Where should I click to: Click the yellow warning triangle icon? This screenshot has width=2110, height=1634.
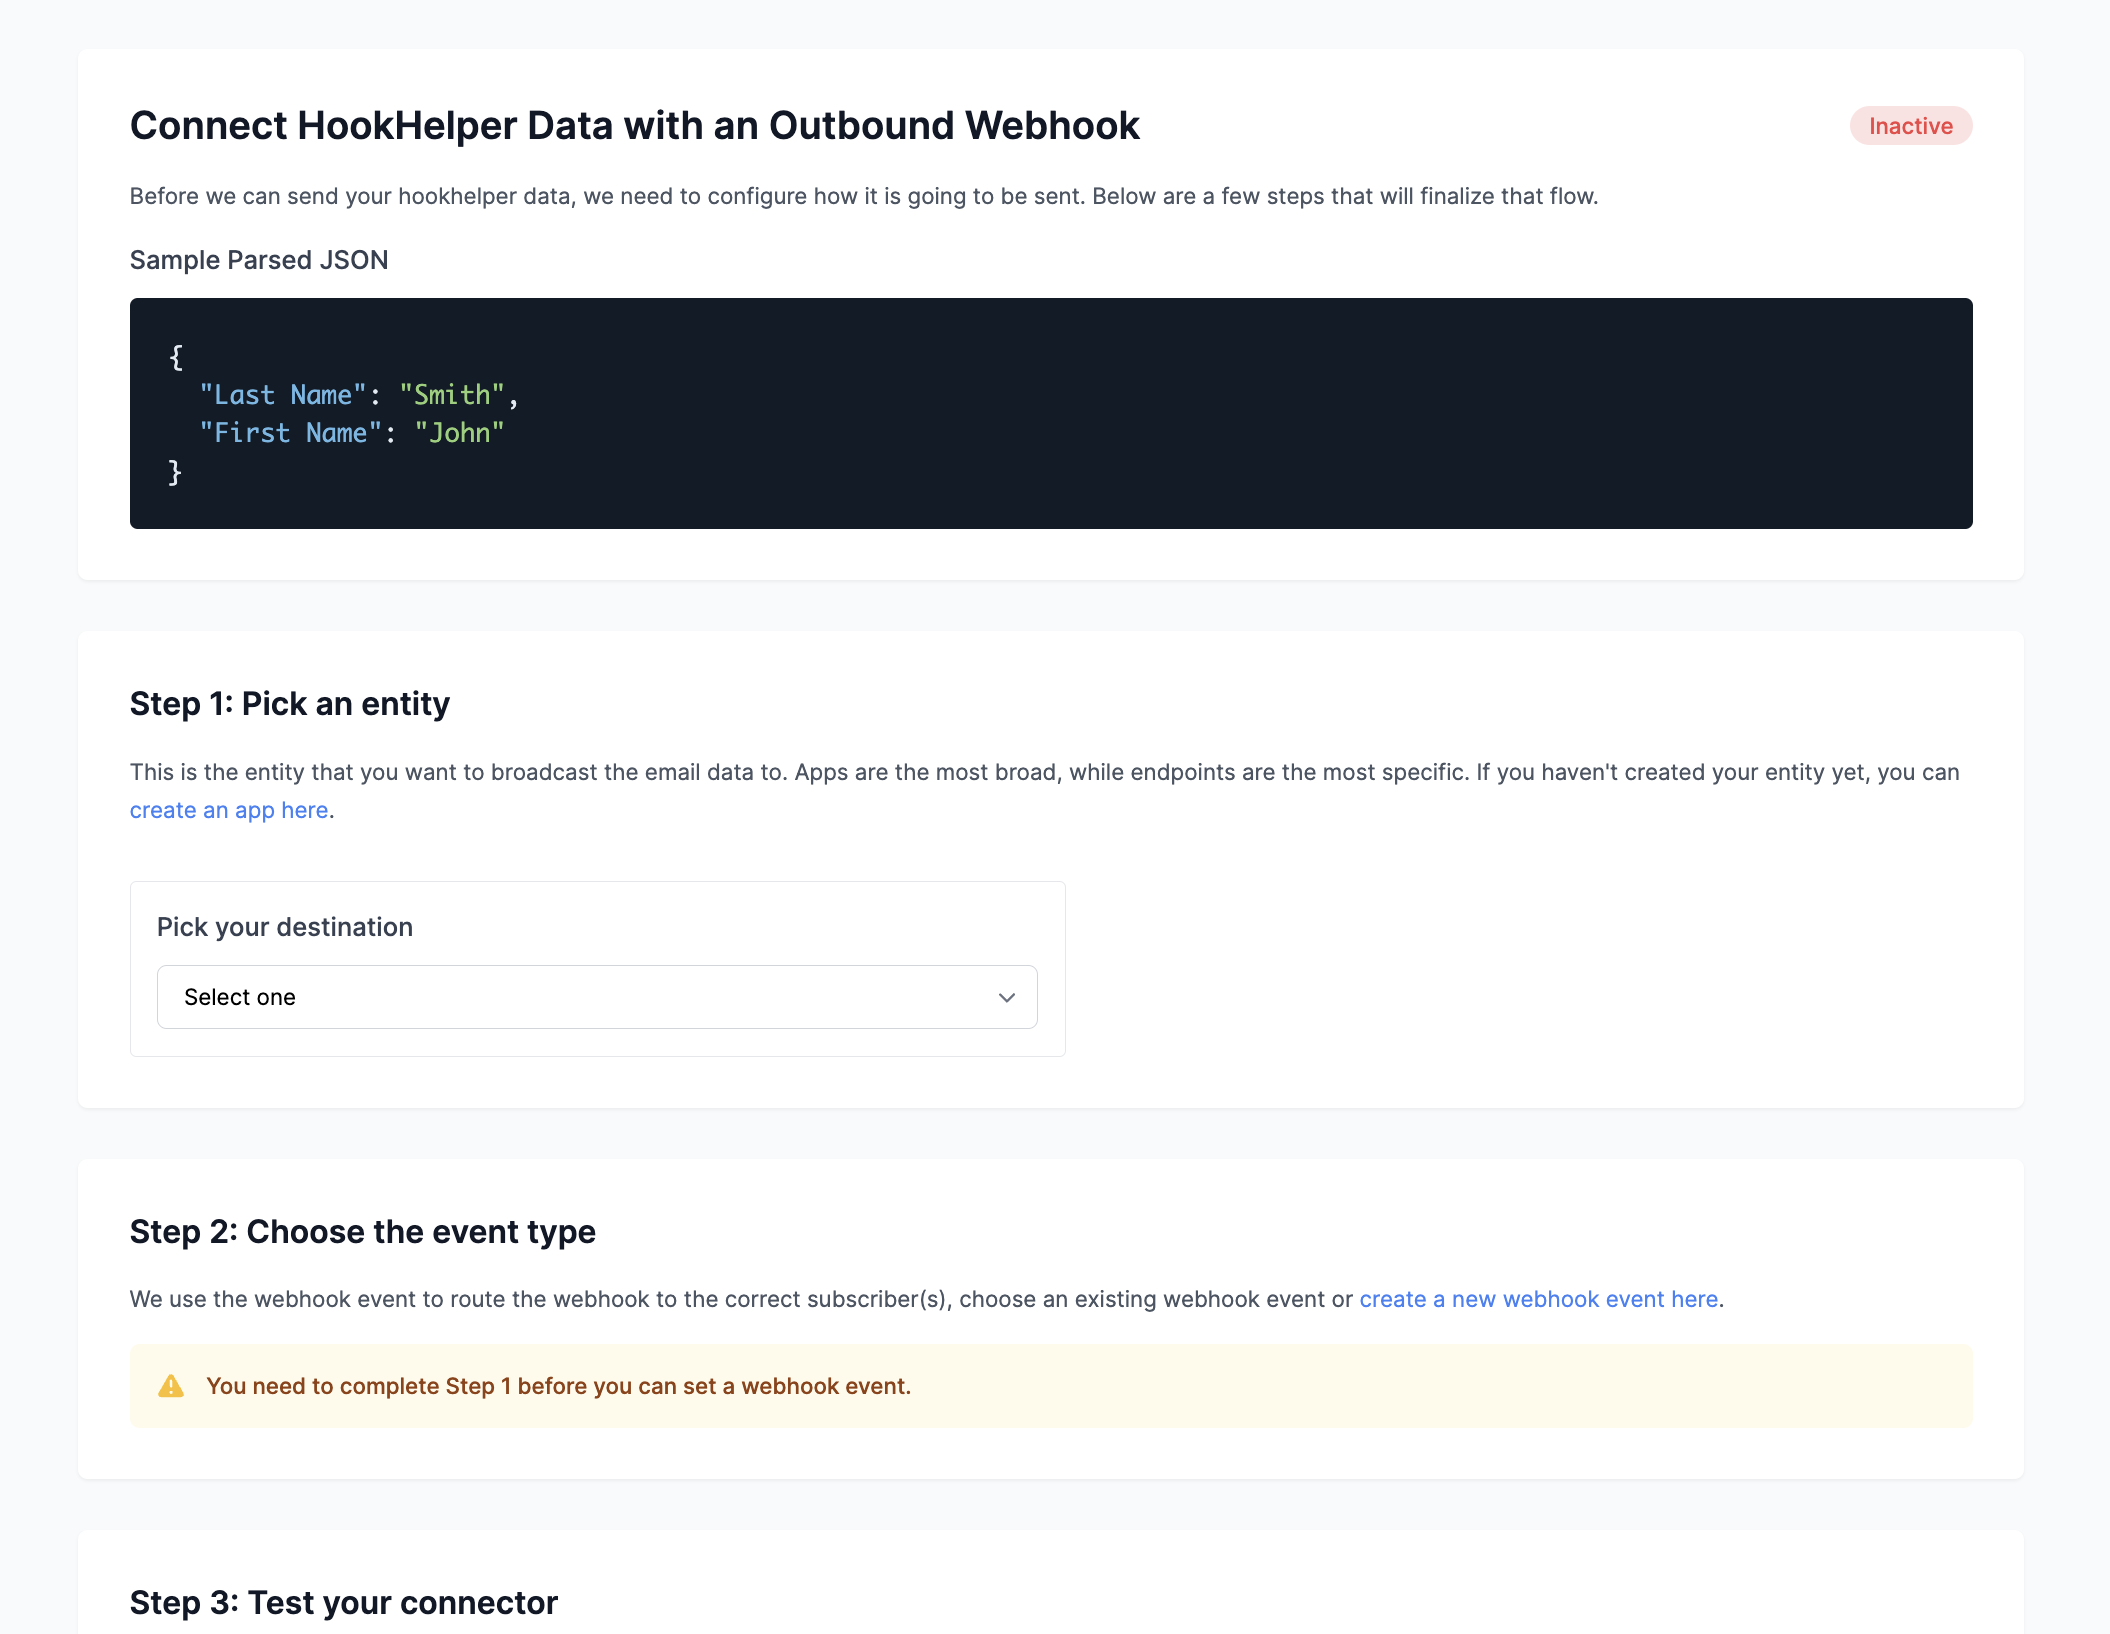coord(171,1386)
